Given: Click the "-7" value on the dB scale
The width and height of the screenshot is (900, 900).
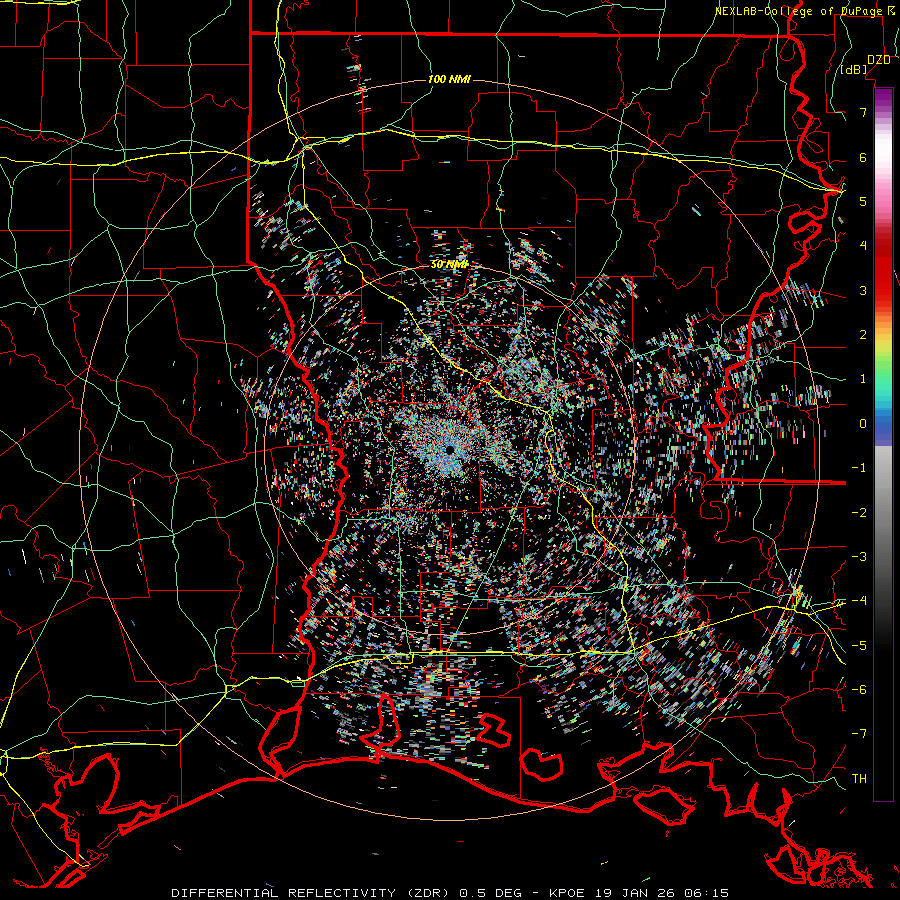Looking at the screenshot, I should point(859,734).
